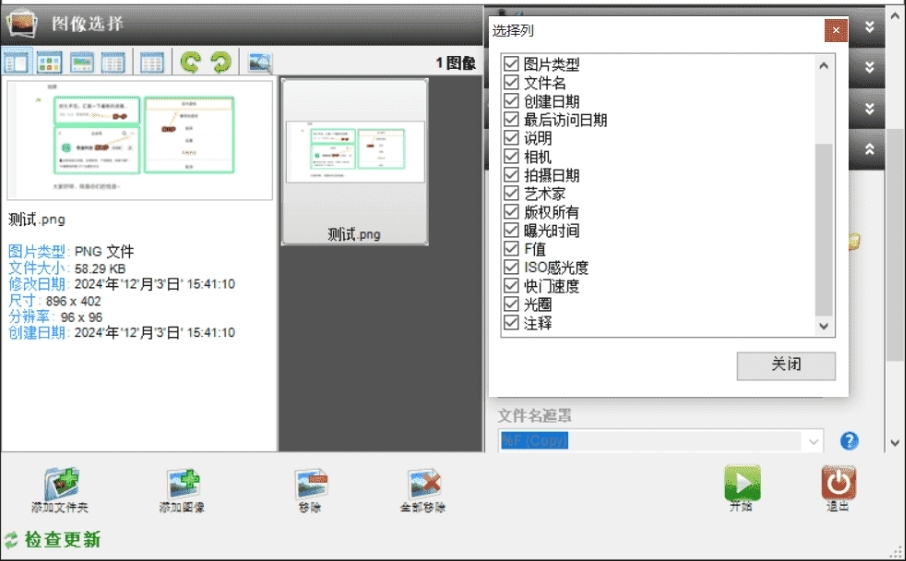Rotate image clockwise with green arrow
The width and height of the screenshot is (906, 561).
tap(221, 62)
